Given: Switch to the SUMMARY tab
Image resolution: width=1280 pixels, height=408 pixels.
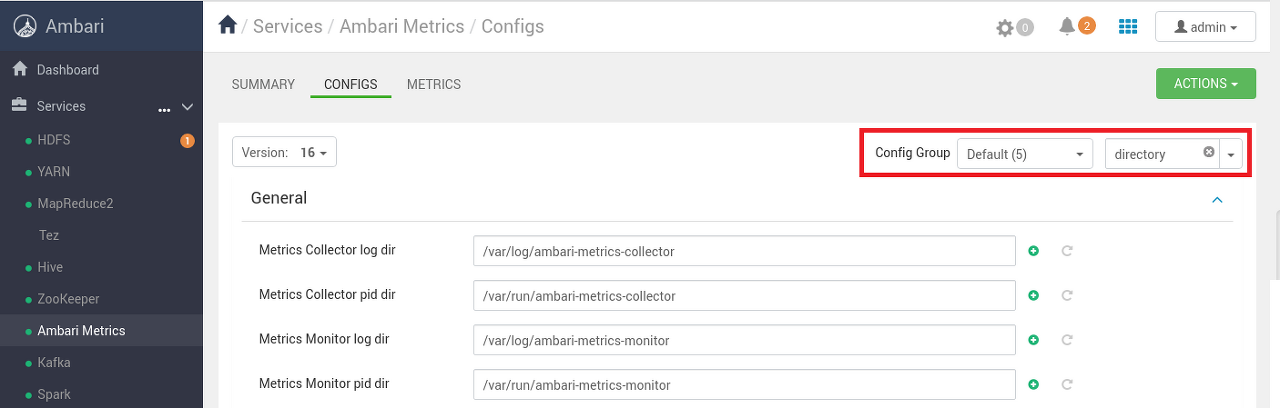Looking at the screenshot, I should click(263, 84).
